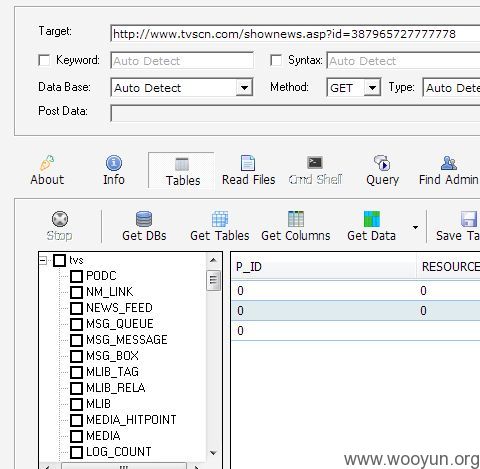Click into the Target URL field
This screenshot has width=480, height=469.
tap(295, 34)
